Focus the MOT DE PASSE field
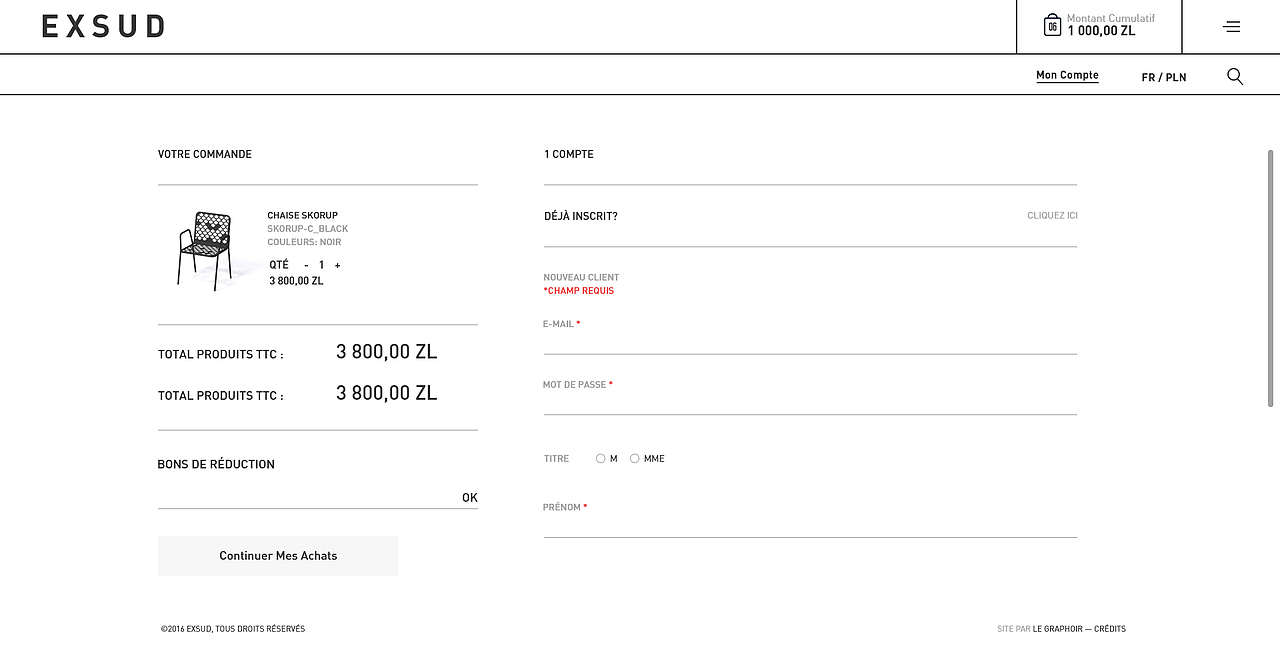The image size is (1280, 653). [x=810, y=403]
